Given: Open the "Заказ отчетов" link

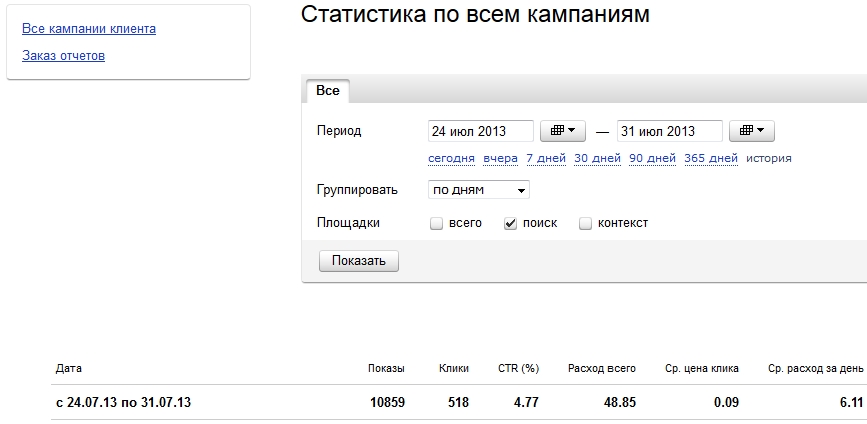Looking at the screenshot, I should tap(64, 56).
